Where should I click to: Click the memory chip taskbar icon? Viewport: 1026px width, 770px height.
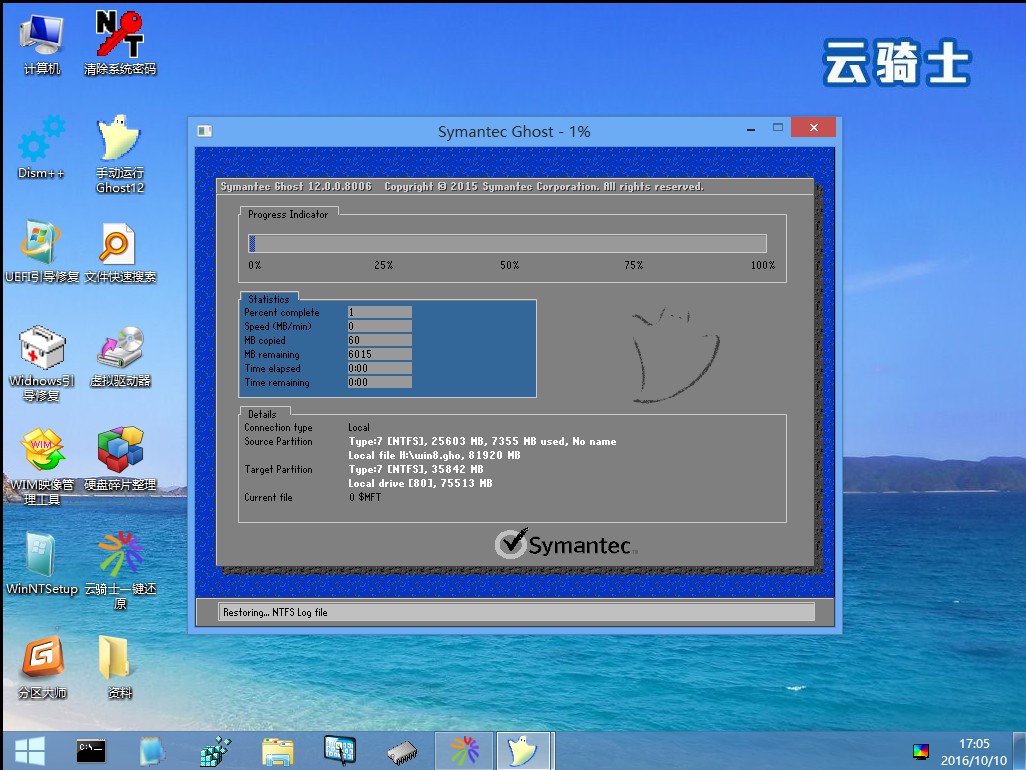(x=402, y=752)
